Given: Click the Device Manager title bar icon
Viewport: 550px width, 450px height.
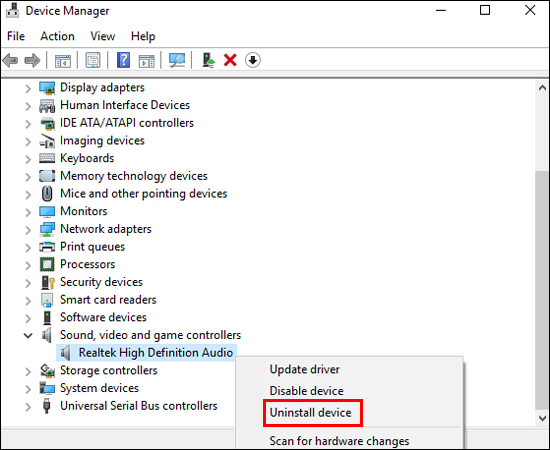Looking at the screenshot, I should [x=12, y=10].
